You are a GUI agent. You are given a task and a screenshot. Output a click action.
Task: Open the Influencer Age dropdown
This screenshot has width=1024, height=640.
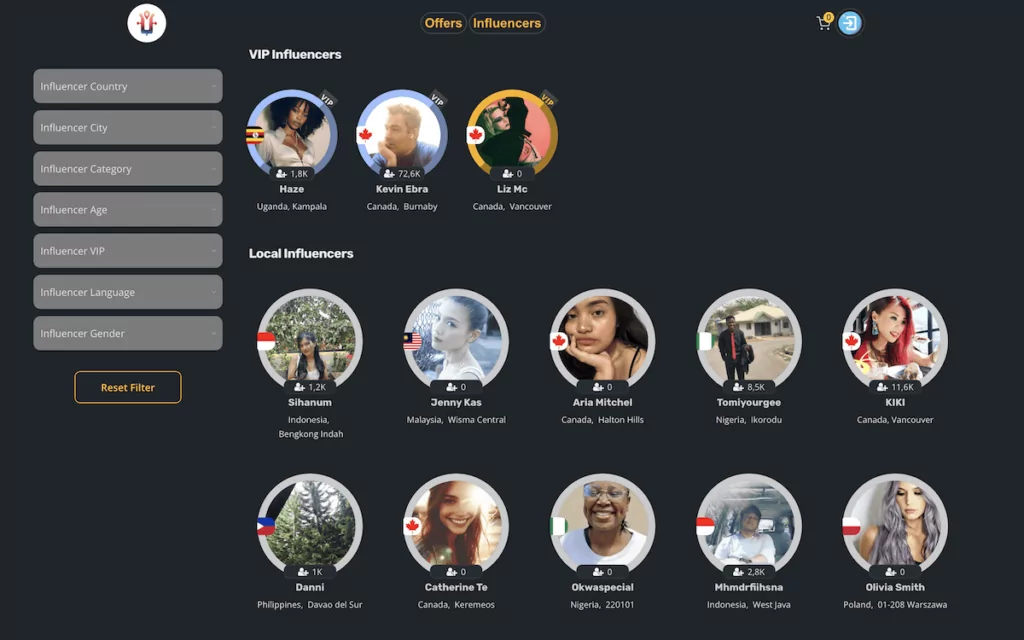(x=128, y=210)
